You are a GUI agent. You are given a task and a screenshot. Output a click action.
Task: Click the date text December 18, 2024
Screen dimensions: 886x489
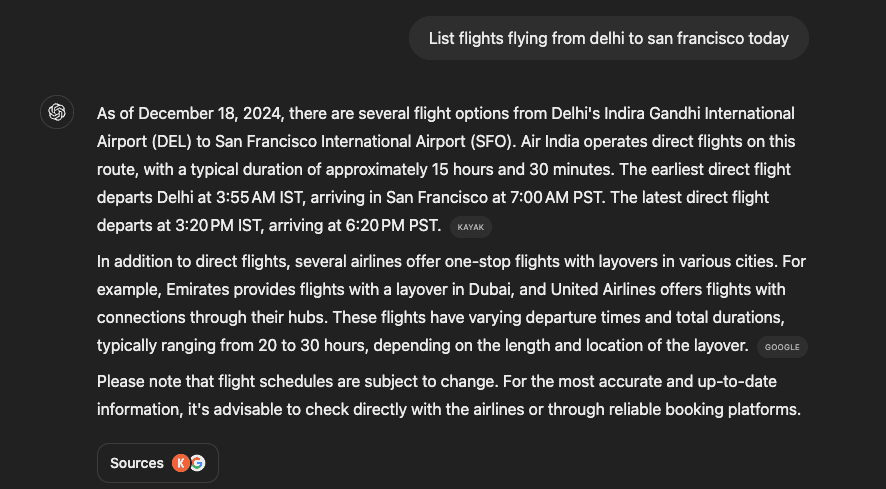point(210,114)
